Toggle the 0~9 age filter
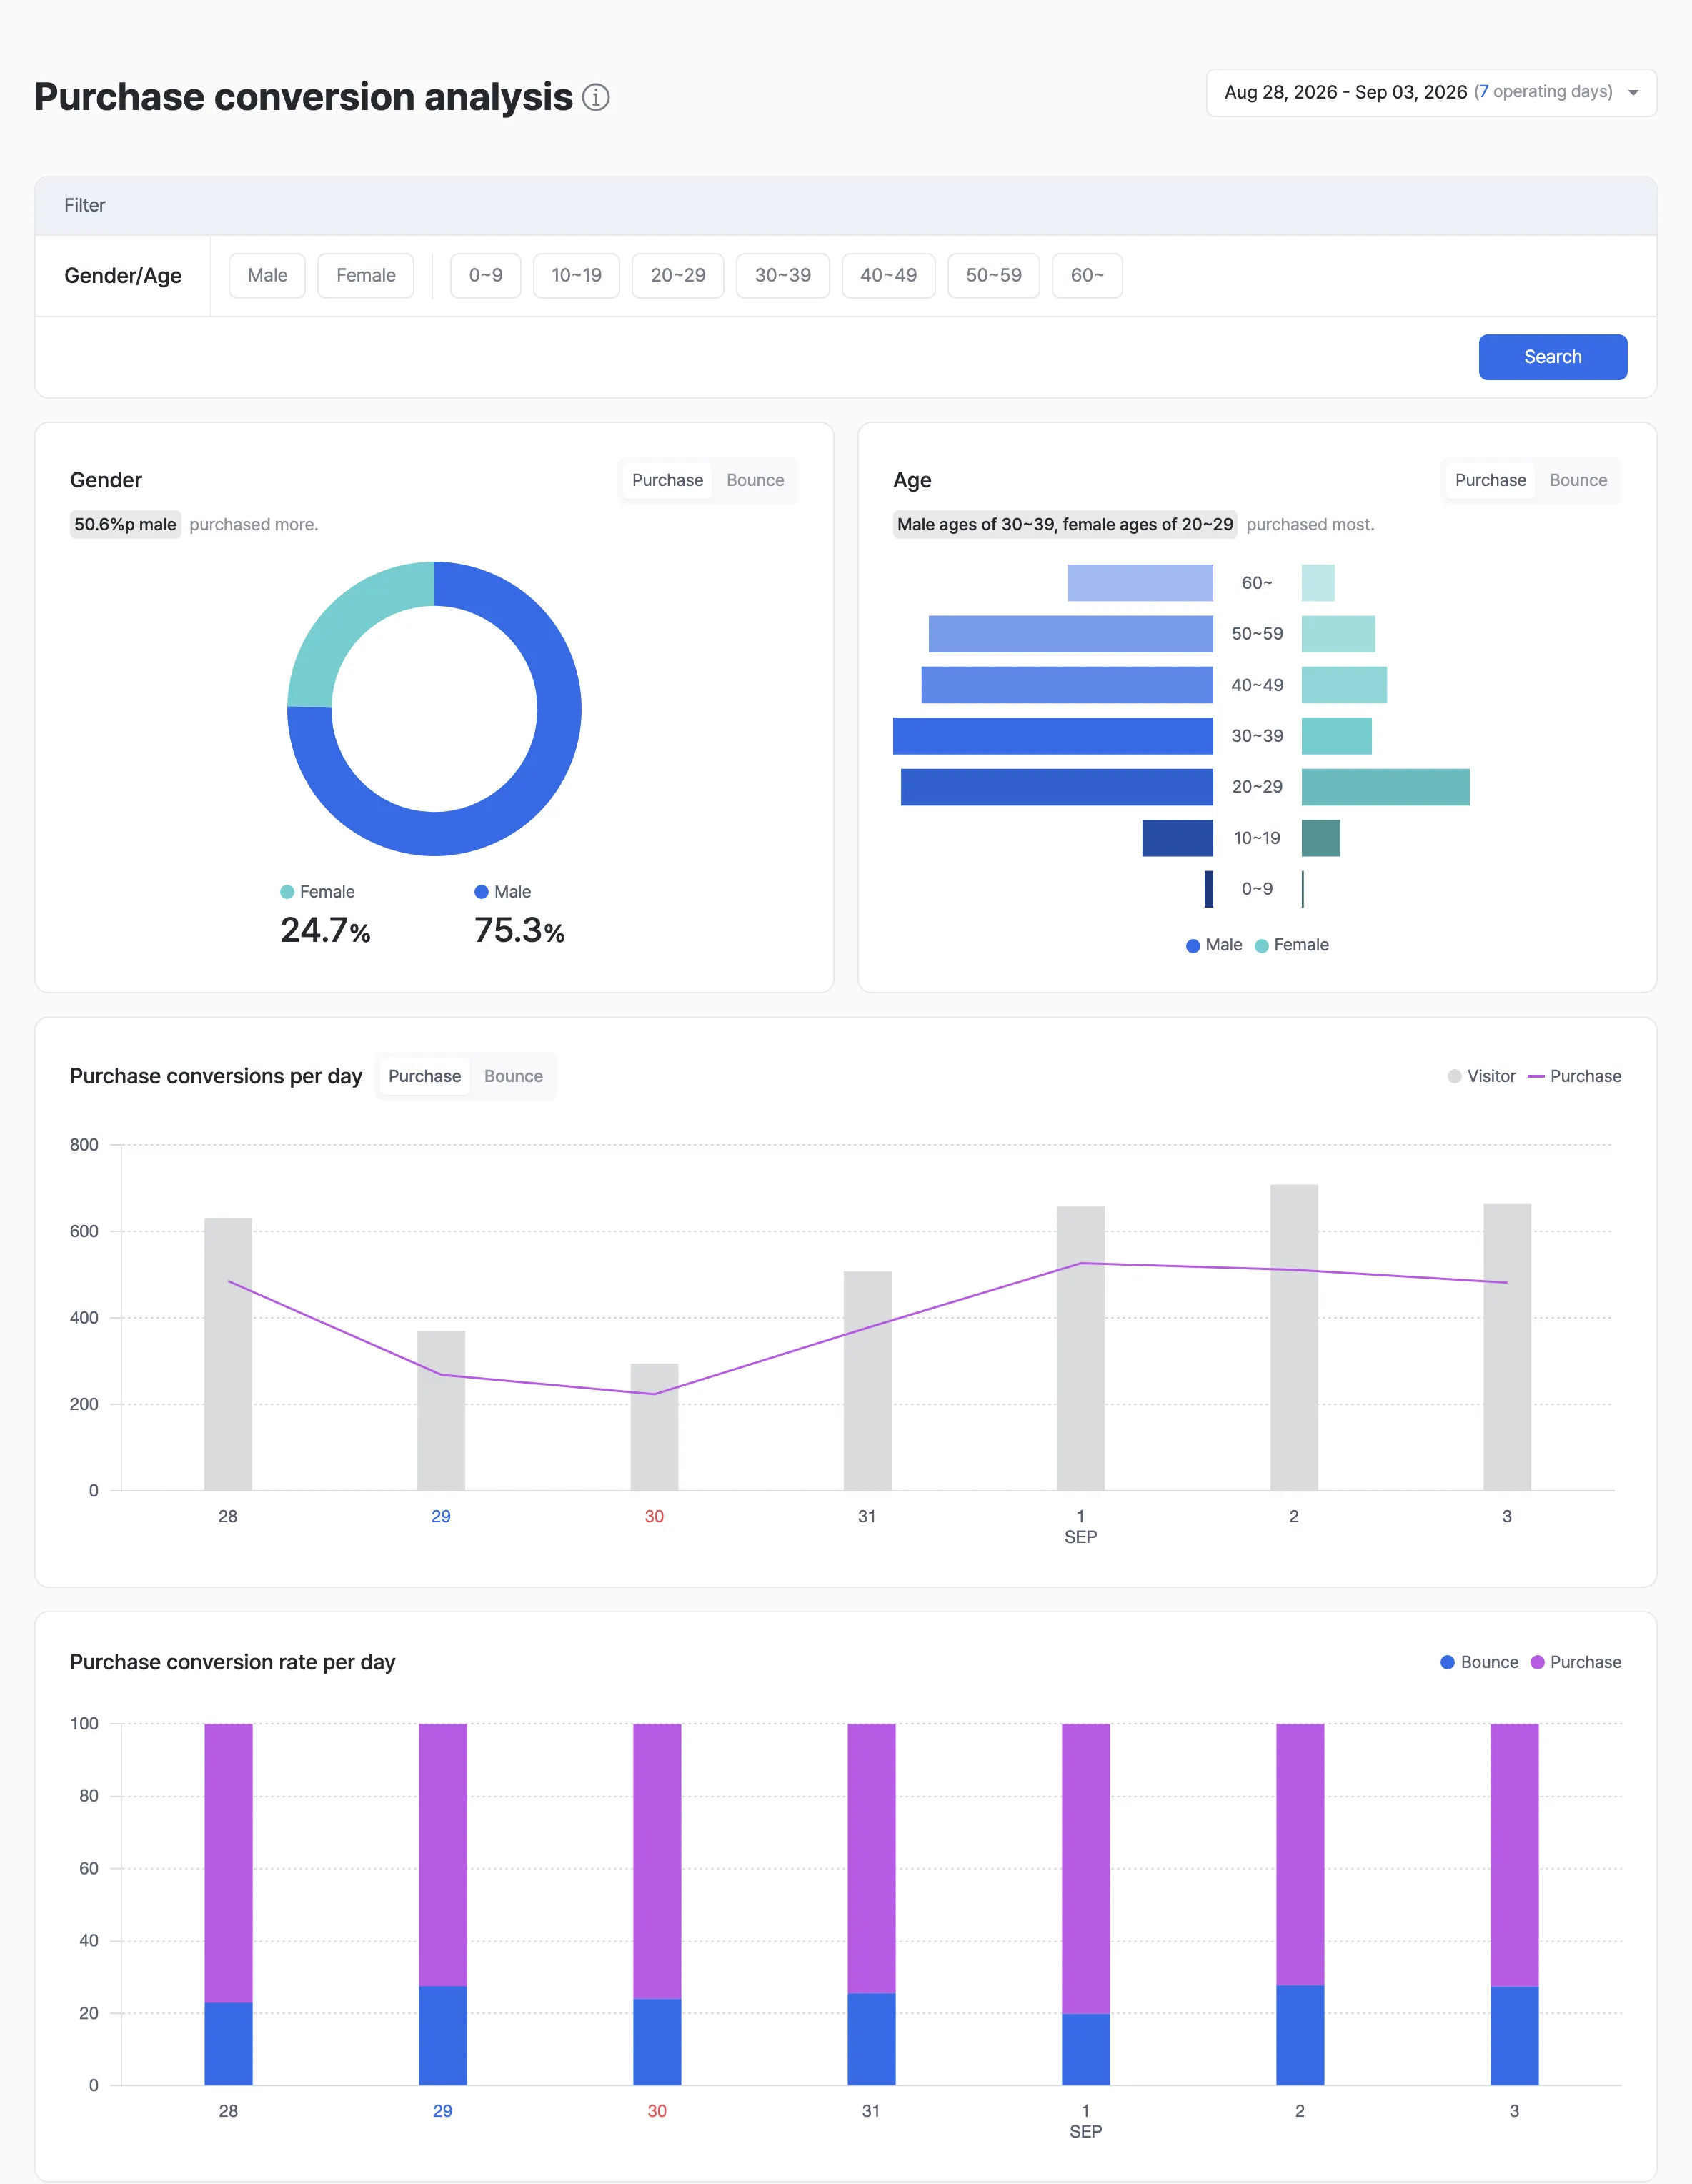The image size is (1692, 2184). [486, 275]
